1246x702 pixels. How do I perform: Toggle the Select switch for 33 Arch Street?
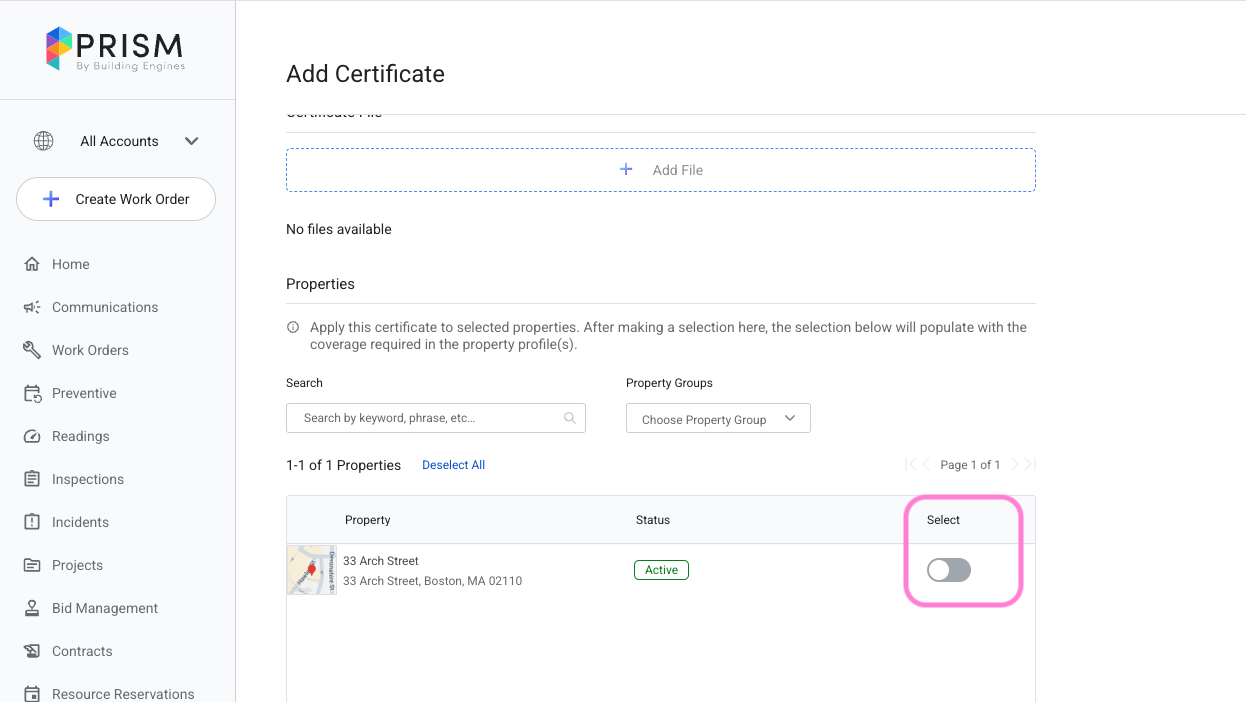[948, 570]
